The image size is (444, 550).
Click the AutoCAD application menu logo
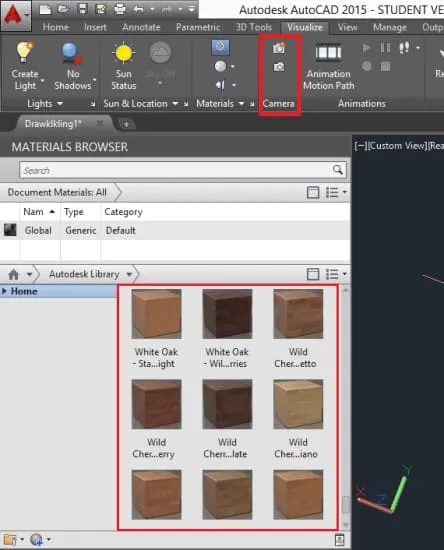point(14,15)
